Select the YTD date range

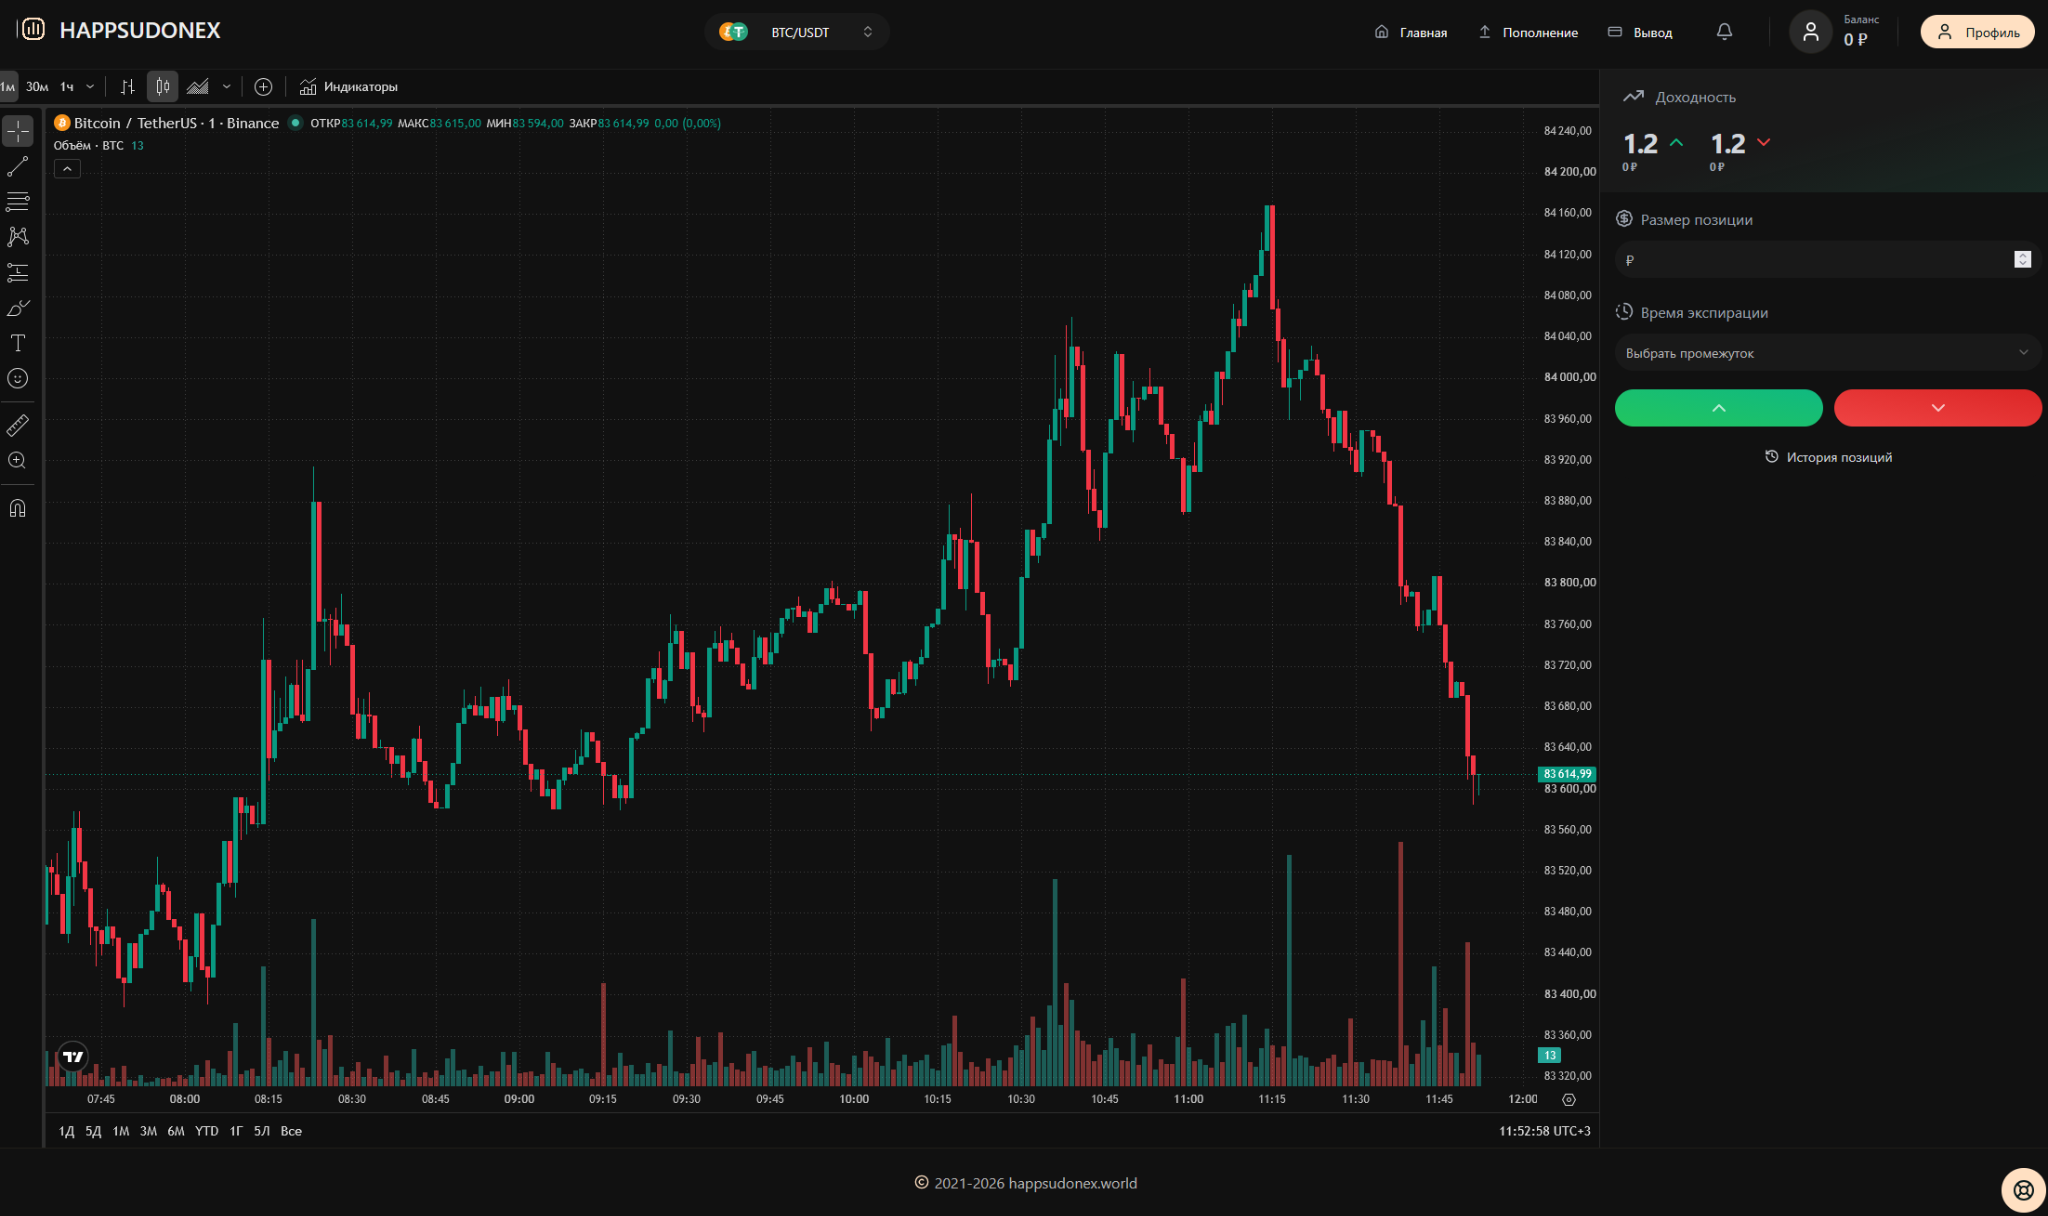pyautogui.click(x=206, y=1131)
